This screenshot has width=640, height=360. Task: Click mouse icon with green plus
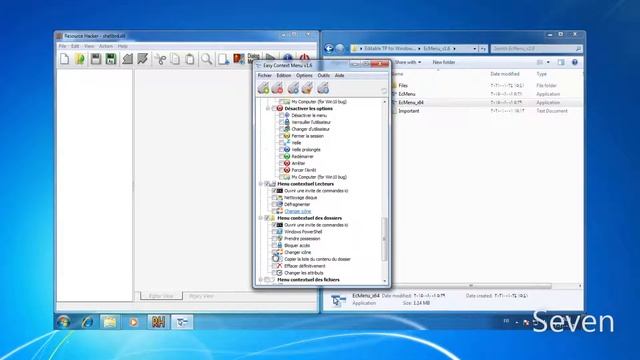coord(264,87)
